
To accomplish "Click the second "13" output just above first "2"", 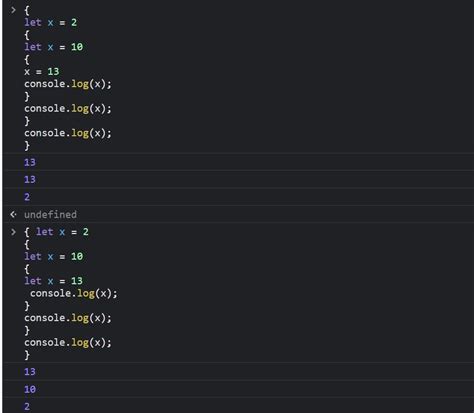I will click(30, 180).
